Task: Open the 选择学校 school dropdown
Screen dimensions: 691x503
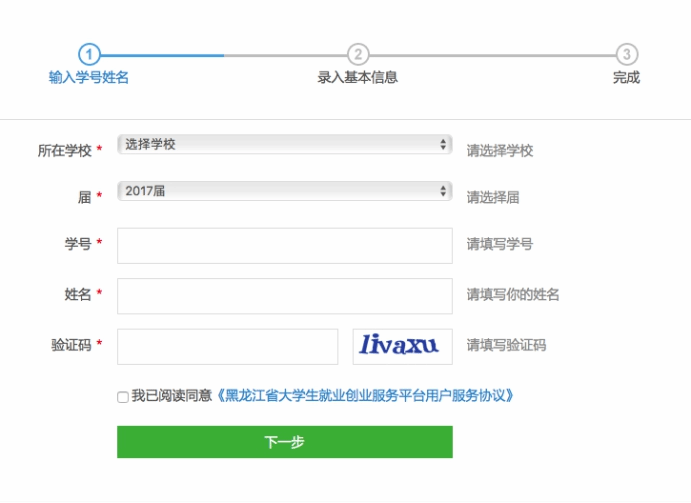Action: coord(285,145)
